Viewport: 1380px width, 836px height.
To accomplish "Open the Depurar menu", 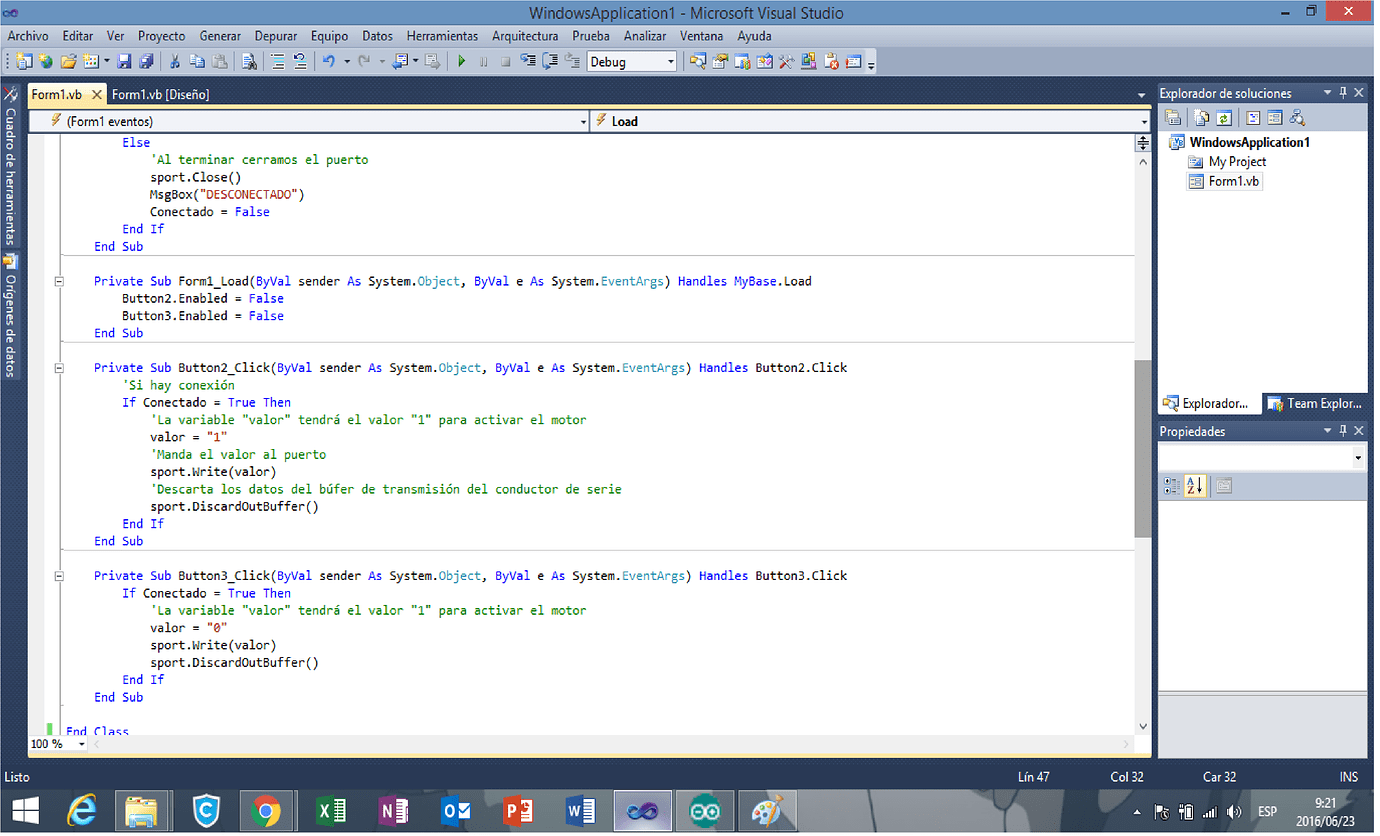I will (276, 36).
